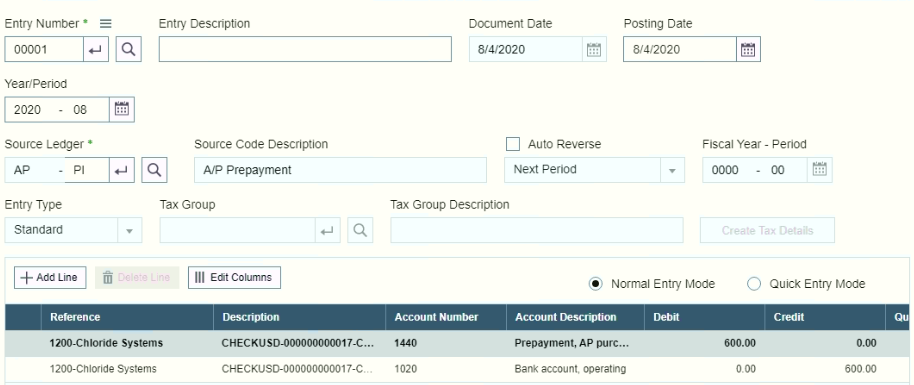The height and width of the screenshot is (385, 914).
Task: Click the Entry Description input field
Action: pos(305,50)
